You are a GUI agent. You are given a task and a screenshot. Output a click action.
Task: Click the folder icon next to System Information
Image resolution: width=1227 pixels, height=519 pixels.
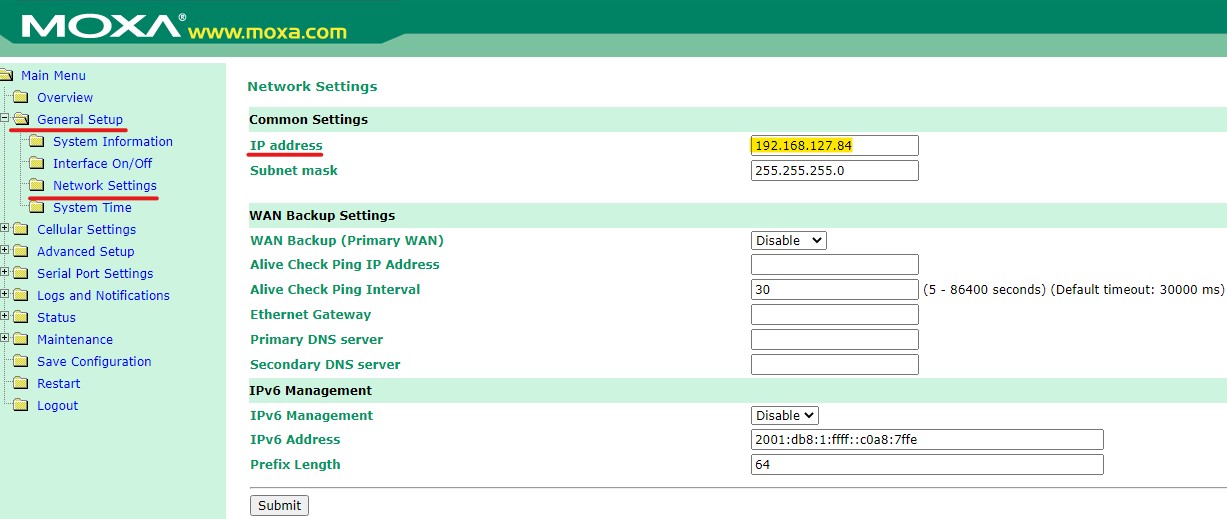(x=36, y=141)
